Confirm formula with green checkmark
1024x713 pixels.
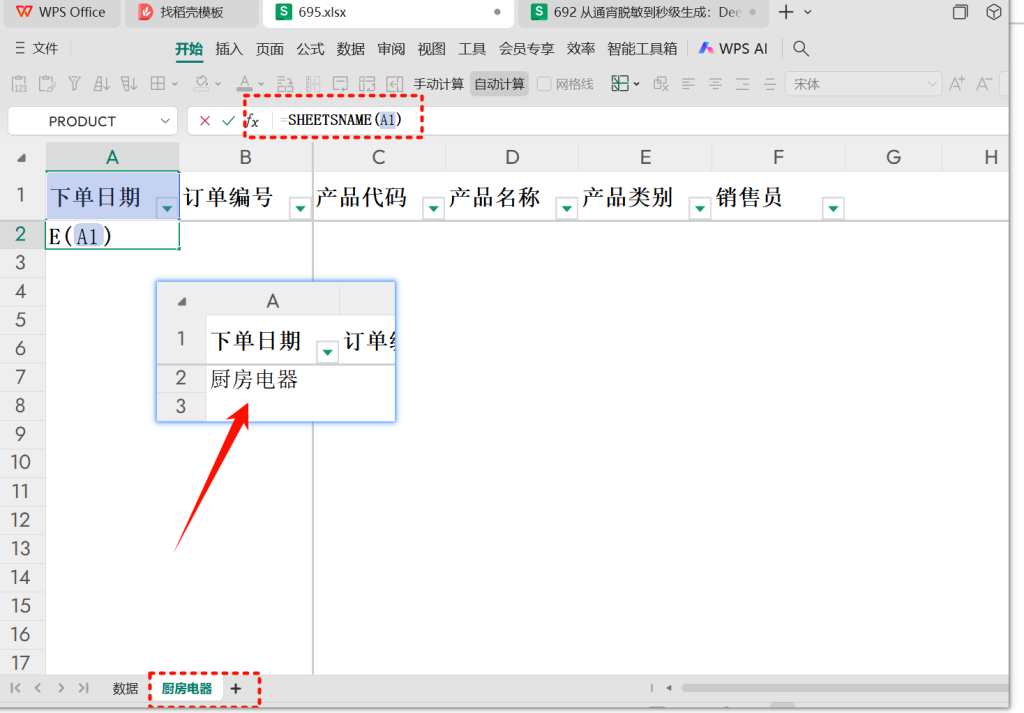click(x=228, y=121)
